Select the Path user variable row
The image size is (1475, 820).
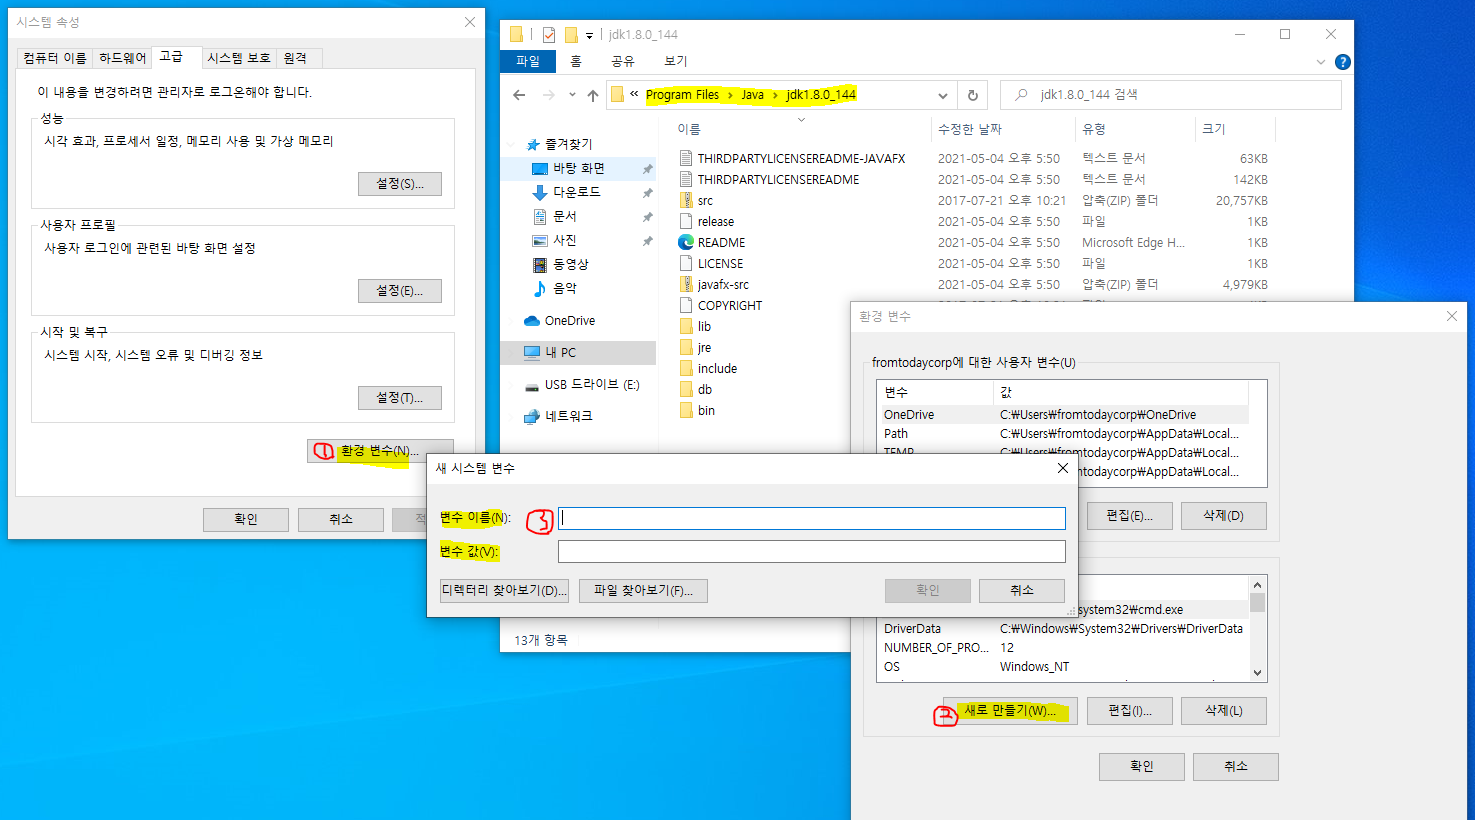tap(1063, 434)
